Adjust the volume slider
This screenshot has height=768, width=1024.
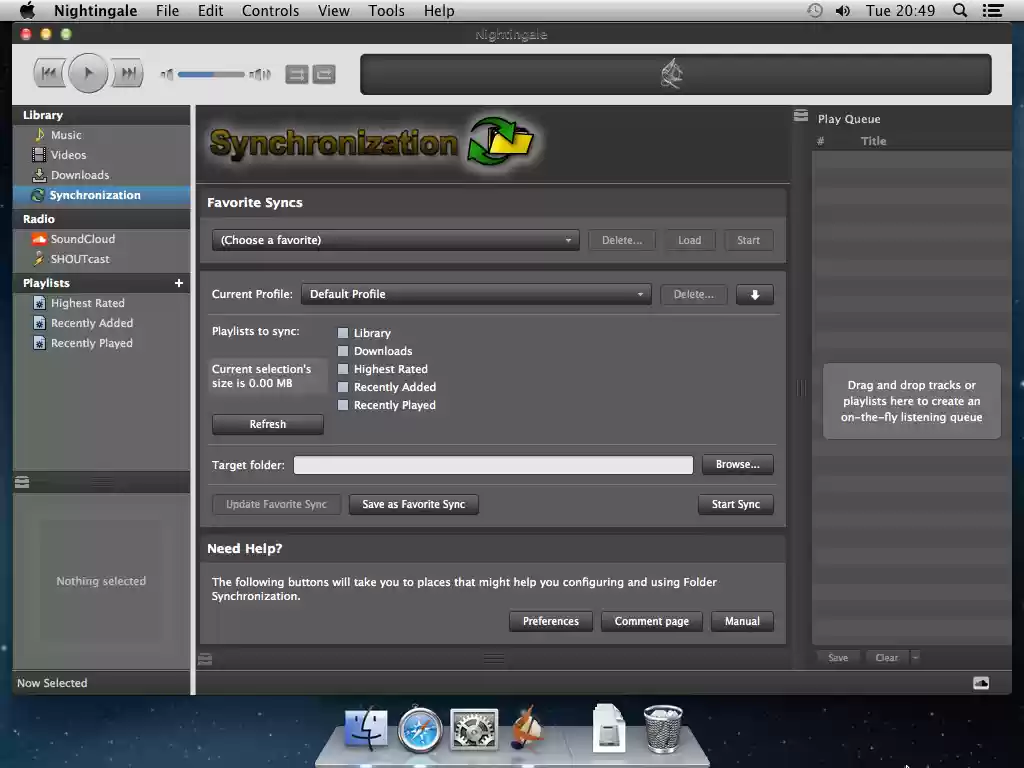point(208,73)
